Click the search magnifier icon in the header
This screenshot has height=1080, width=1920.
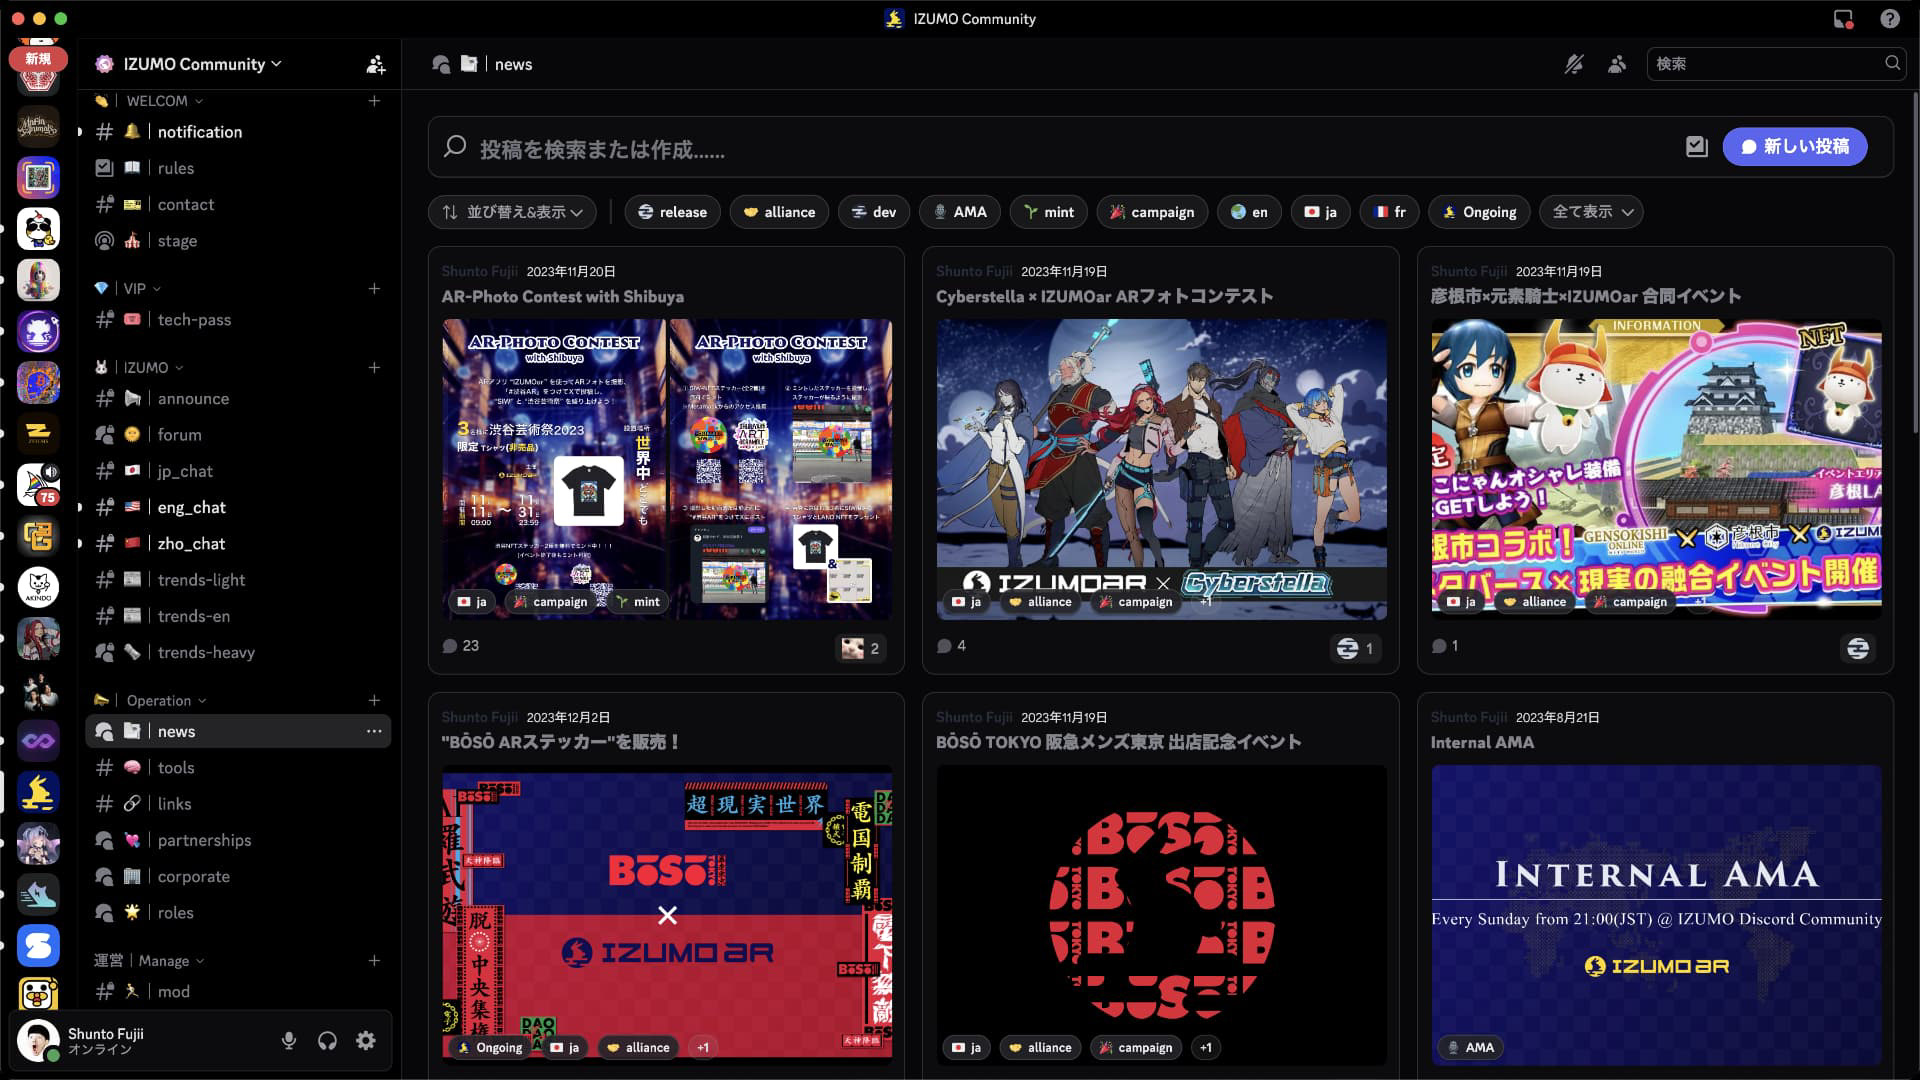[x=1892, y=63]
